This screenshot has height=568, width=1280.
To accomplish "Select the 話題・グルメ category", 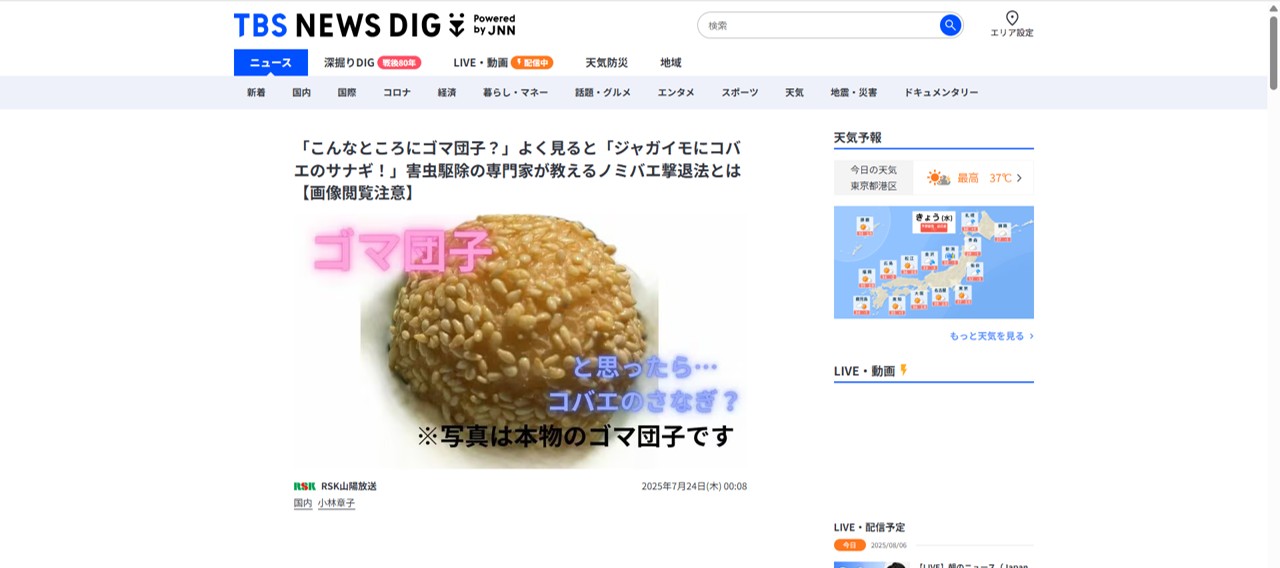I will click(x=603, y=93).
